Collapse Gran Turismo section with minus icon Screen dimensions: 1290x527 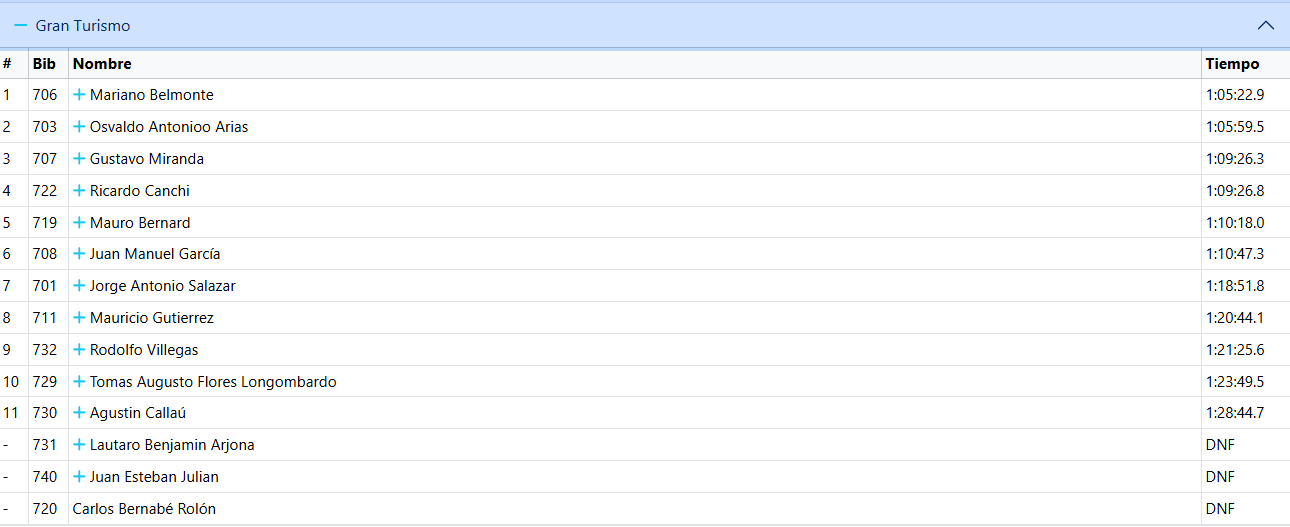(x=21, y=26)
